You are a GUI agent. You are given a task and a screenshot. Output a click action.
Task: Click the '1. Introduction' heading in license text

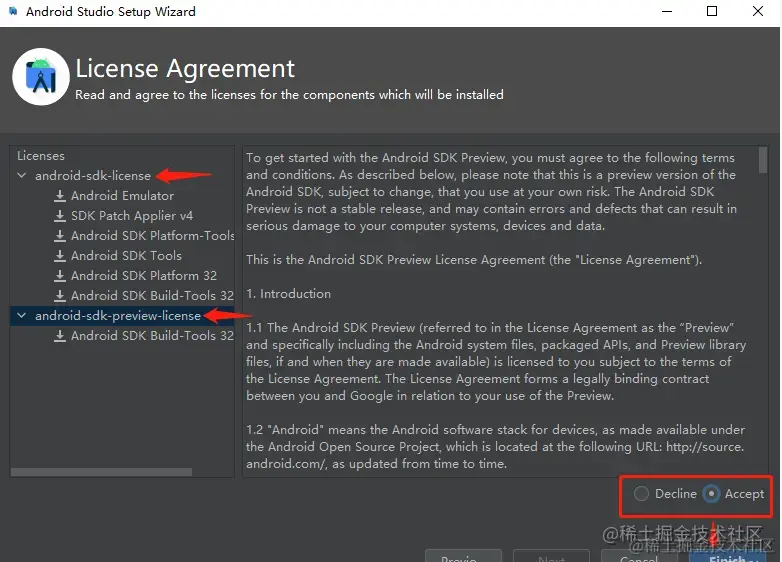(288, 294)
